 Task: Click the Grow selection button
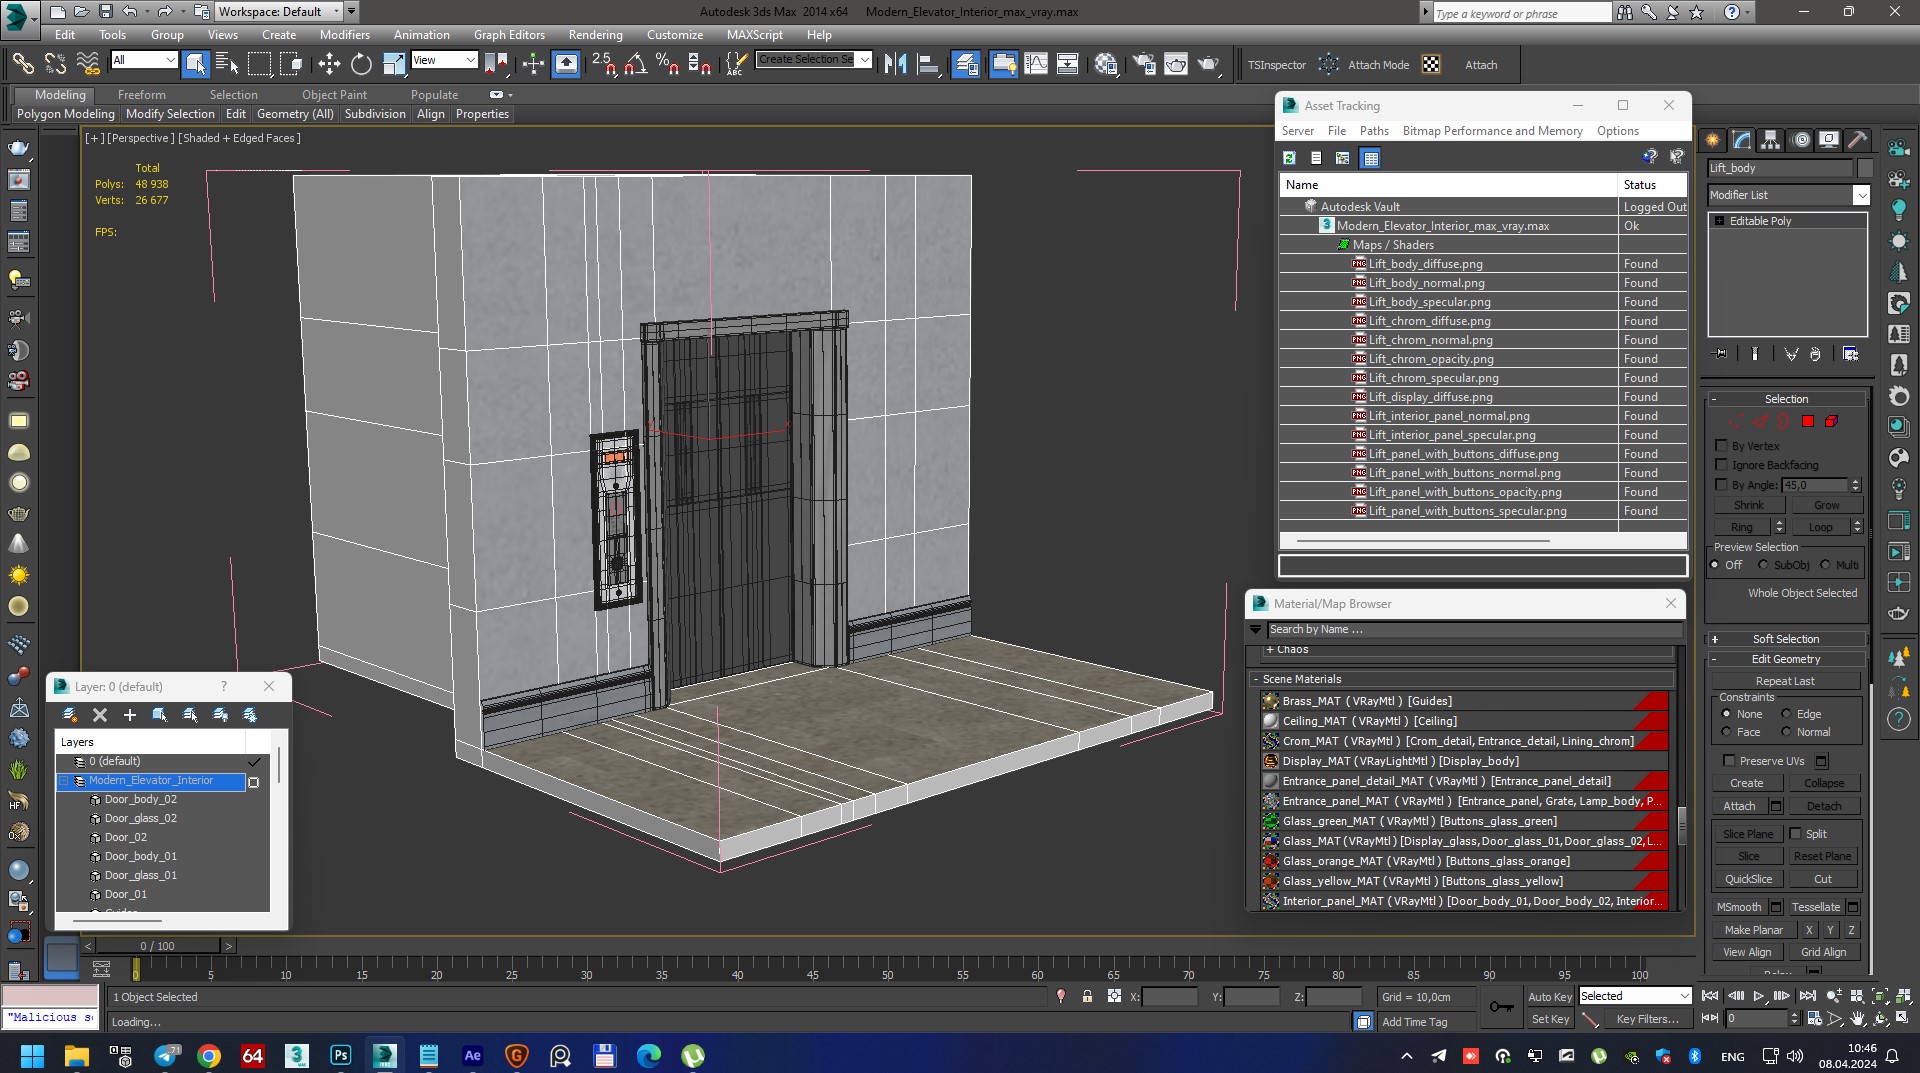click(x=1826, y=505)
